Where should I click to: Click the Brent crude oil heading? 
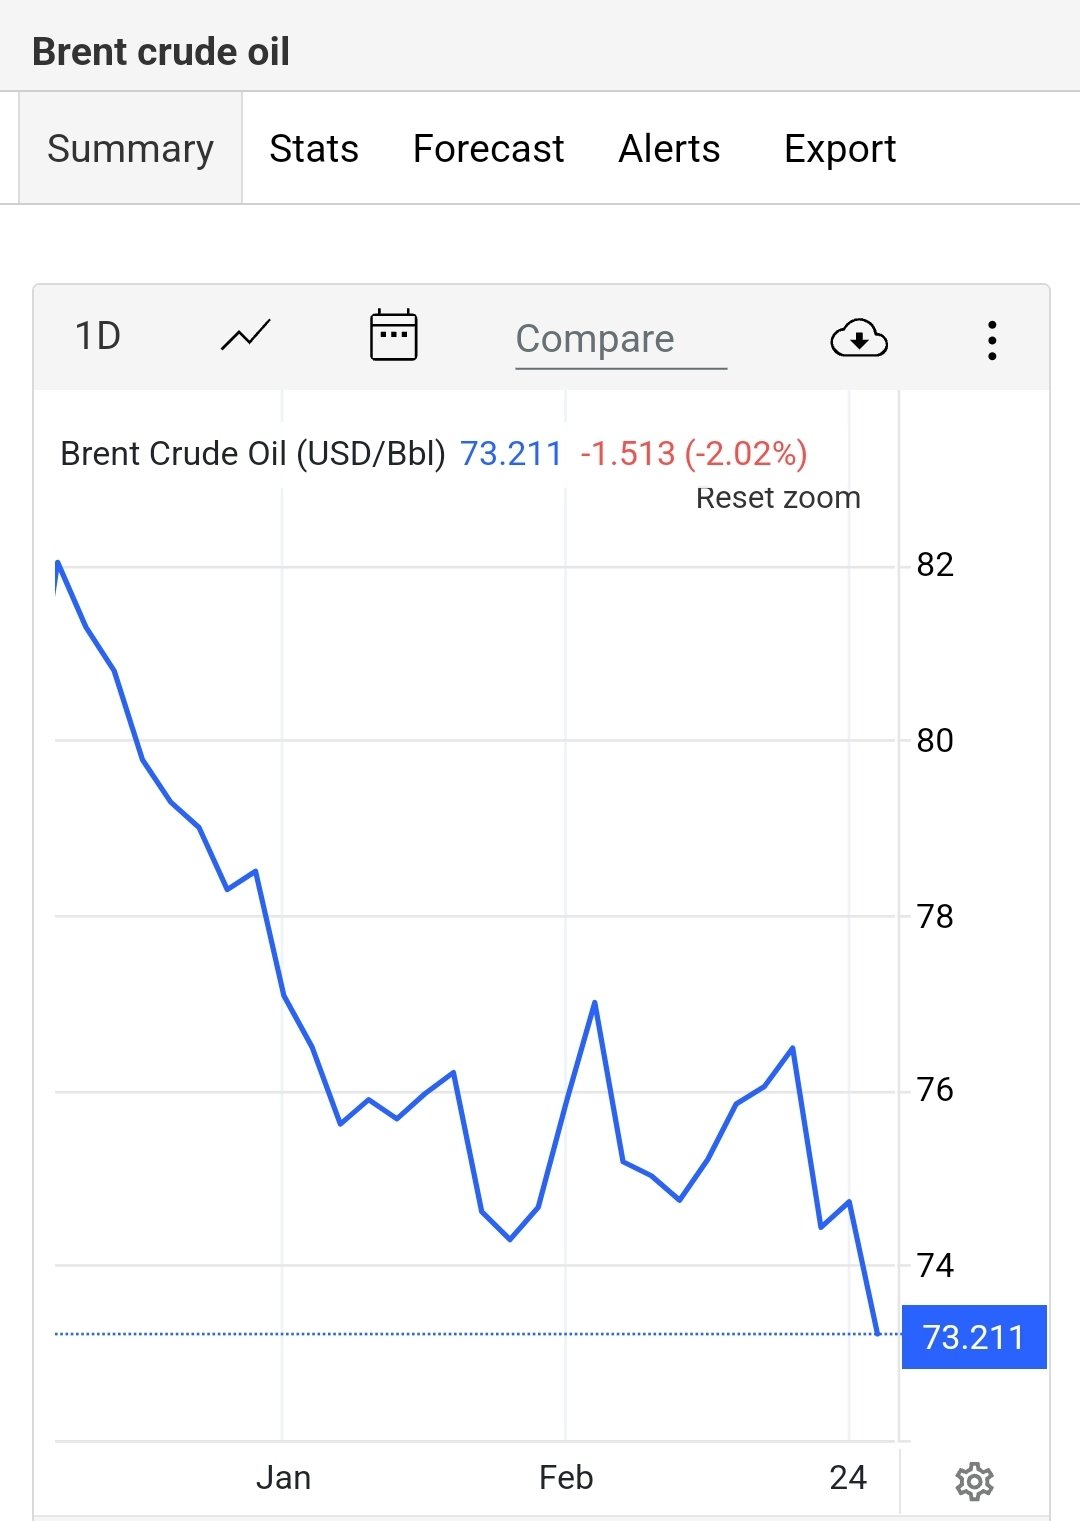pyautogui.click(x=161, y=51)
